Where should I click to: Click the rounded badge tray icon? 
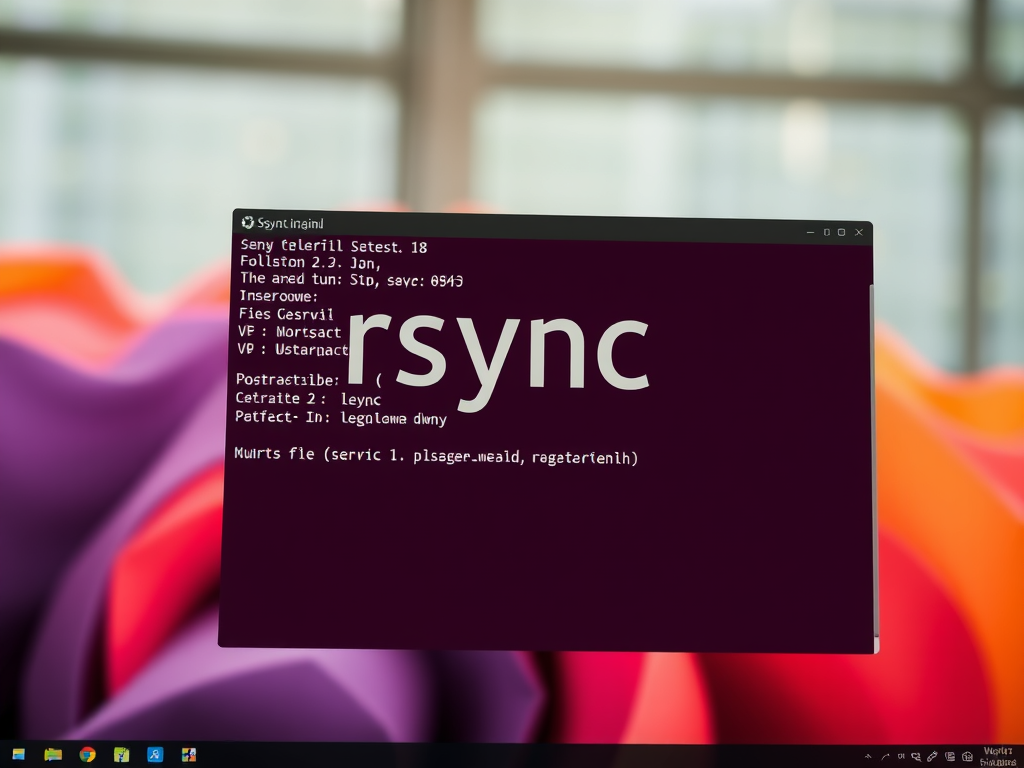pyautogui.click(x=967, y=756)
